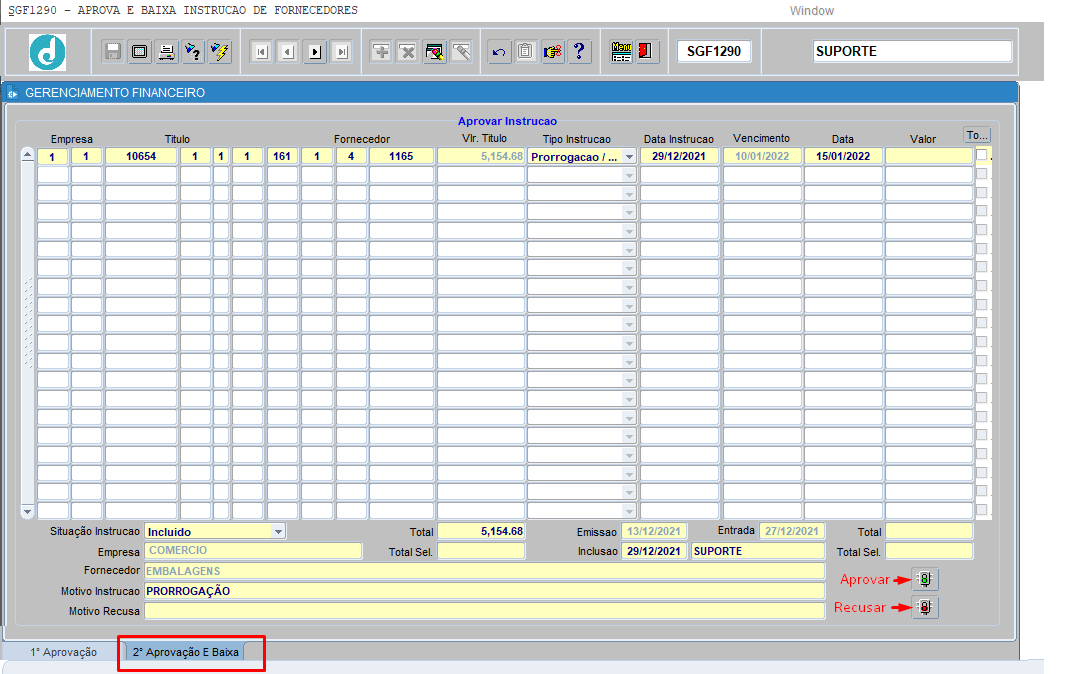Click the Inclusao user field SUPORTE
This screenshot has height=674, width=1092.
tap(758, 551)
